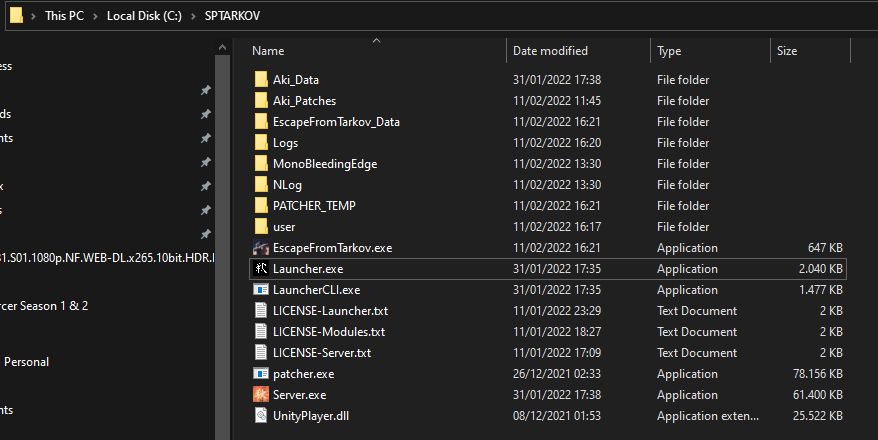This screenshot has width=878, height=440.
Task: Select the EscapeFromTarkov_Data folder icon
Action: point(261,121)
